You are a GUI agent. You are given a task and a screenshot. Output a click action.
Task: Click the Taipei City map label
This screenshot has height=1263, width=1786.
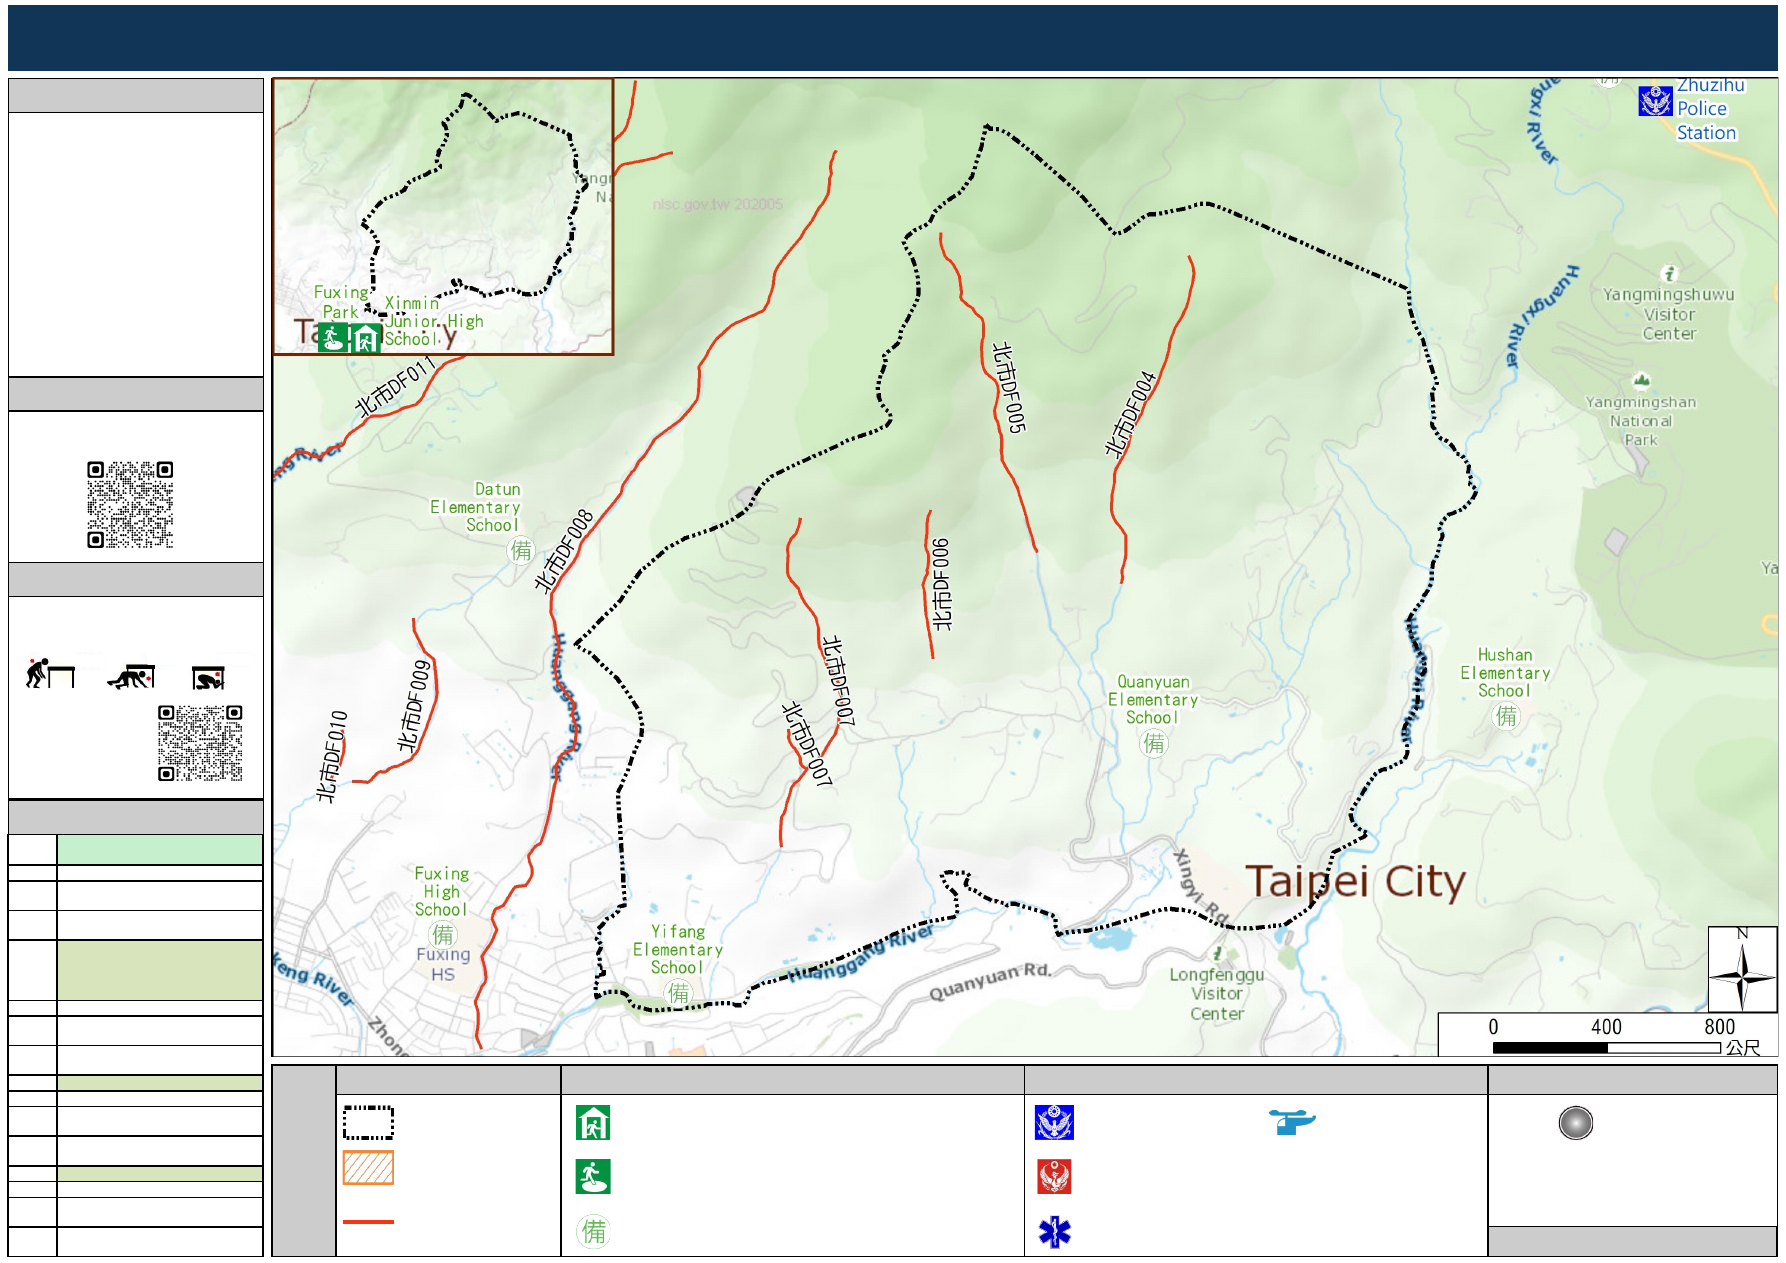point(1356,882)
